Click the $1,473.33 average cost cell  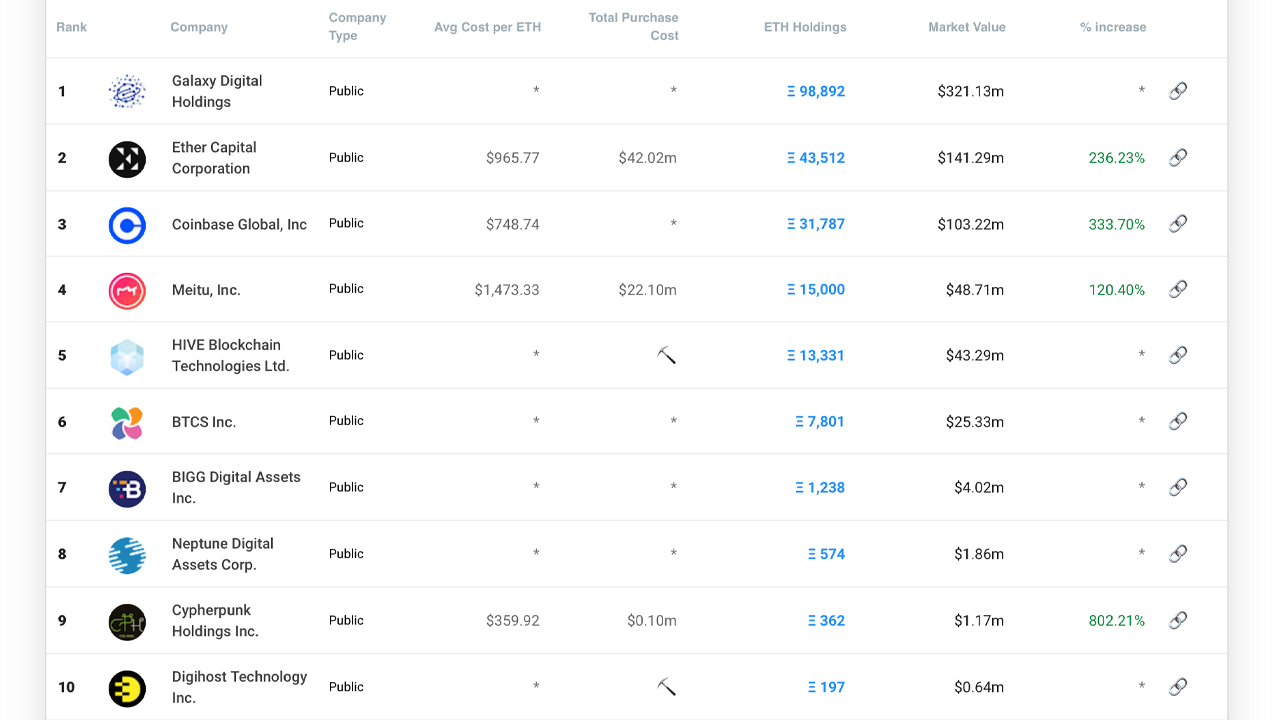507,290
